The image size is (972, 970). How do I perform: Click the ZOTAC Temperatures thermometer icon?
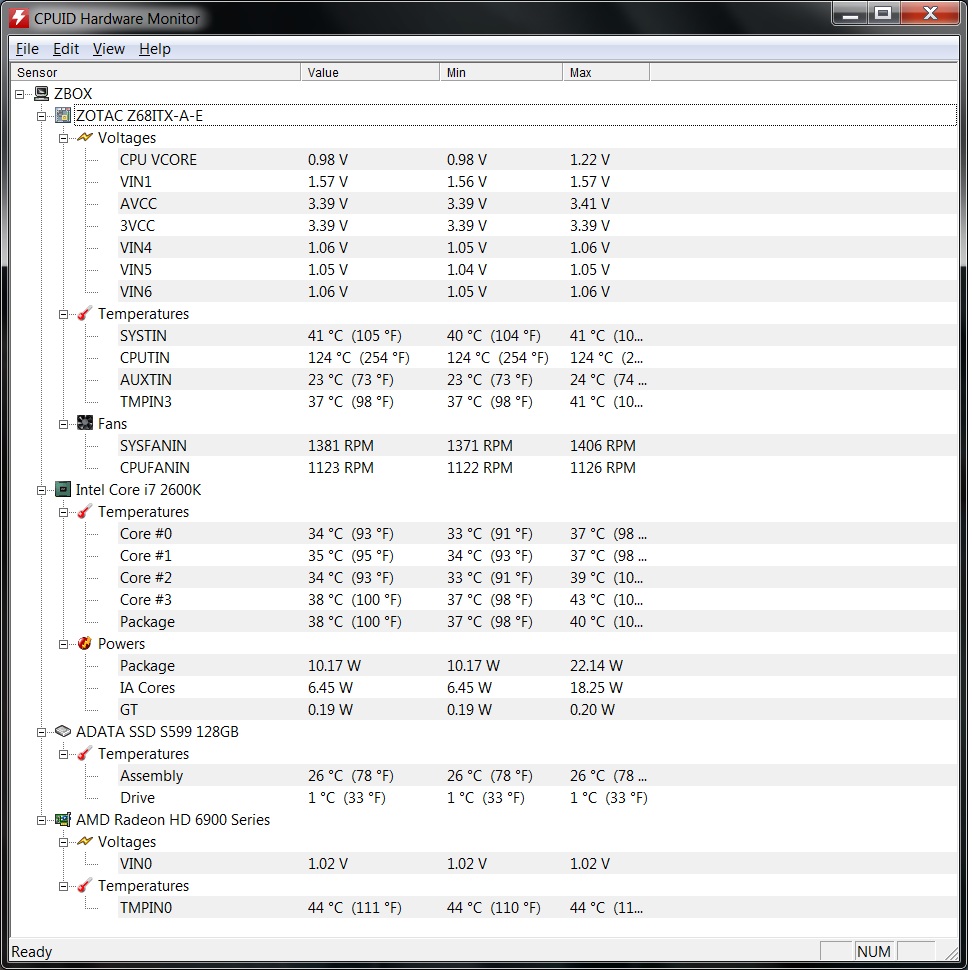85,314
